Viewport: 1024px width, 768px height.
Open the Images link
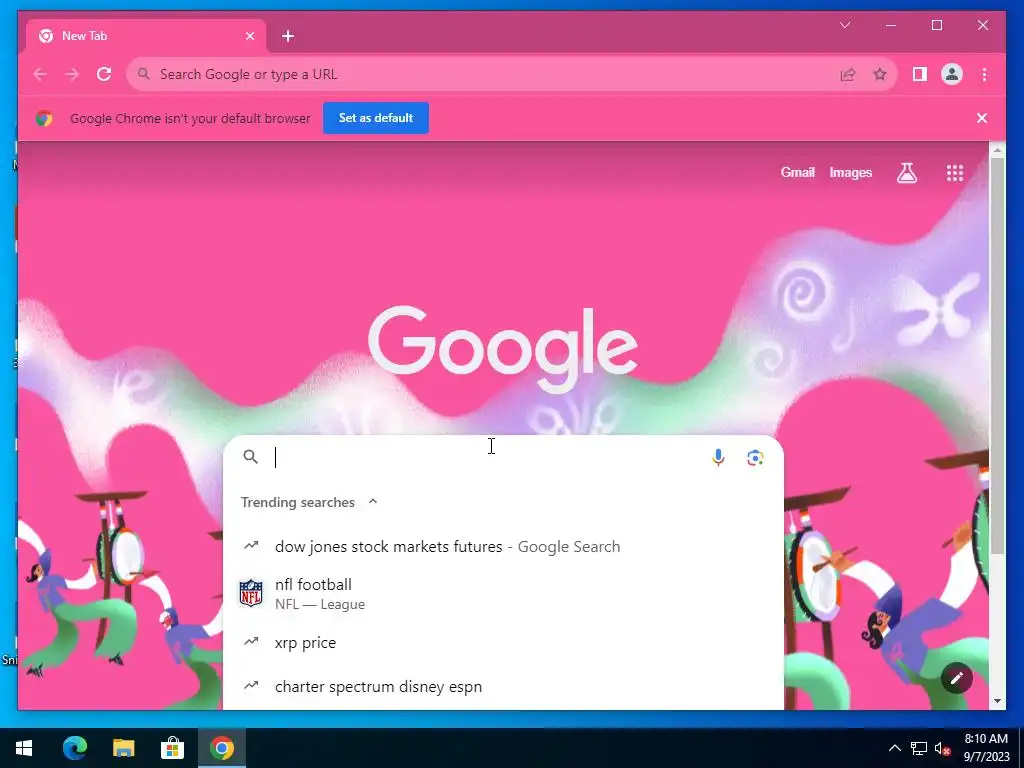click(x=850, y=172)
